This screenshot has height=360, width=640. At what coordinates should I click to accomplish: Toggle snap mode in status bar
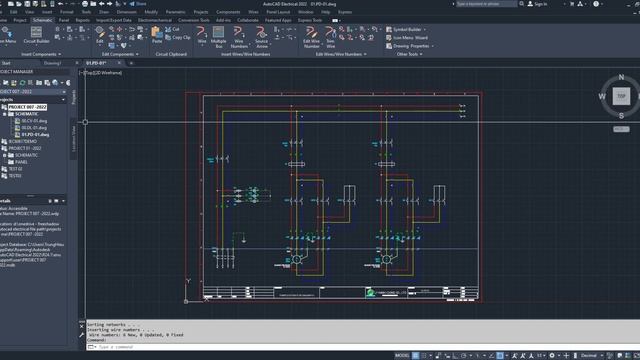pyautogui.click(x=424, y=356)
